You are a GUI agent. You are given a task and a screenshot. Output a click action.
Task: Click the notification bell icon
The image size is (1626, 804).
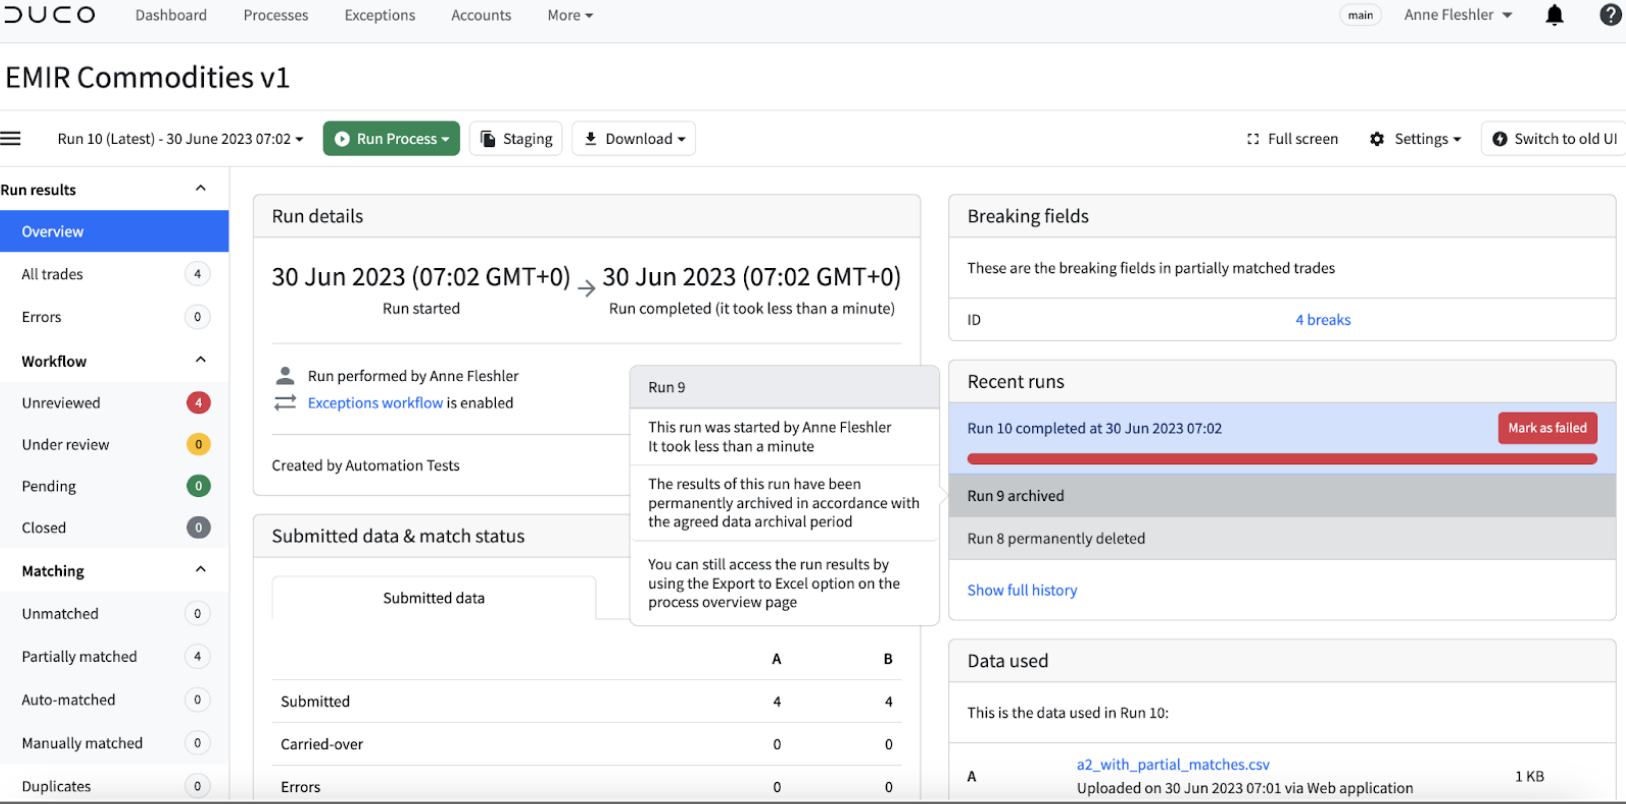click(1554, 15)
